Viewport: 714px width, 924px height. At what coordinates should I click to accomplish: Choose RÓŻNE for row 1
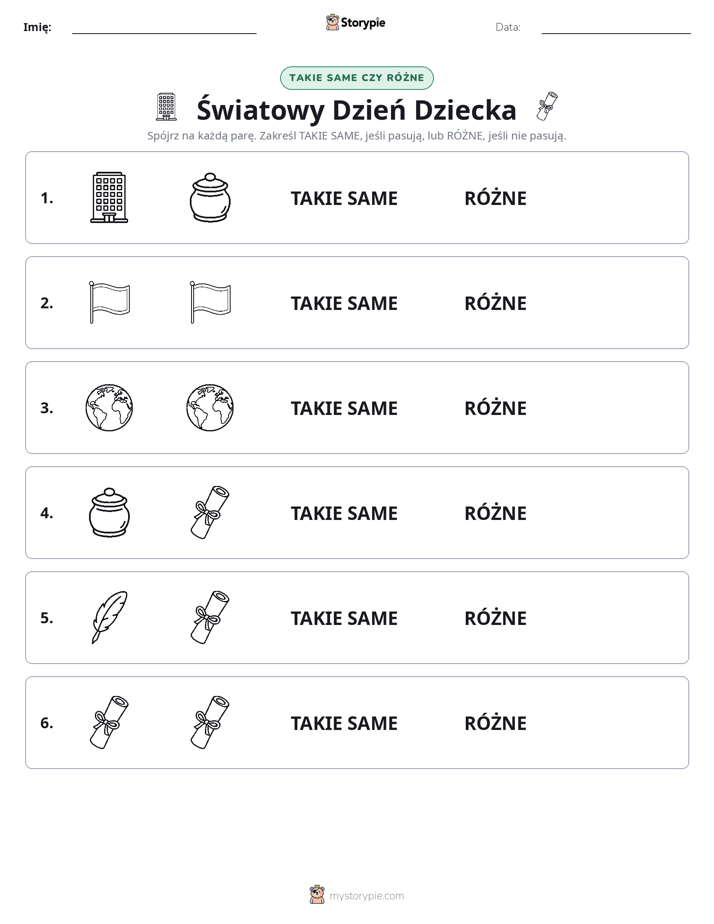[x=495, y=198]
